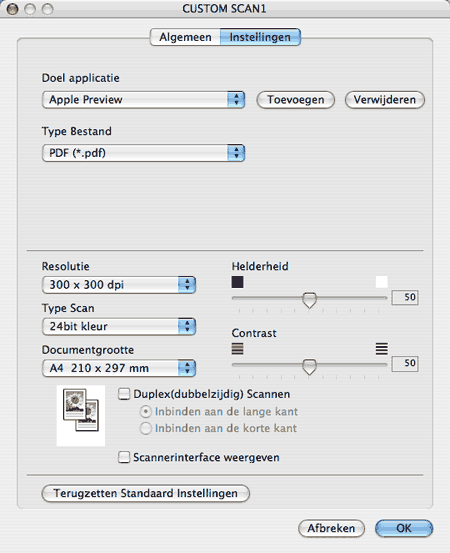Click the duplex document preview thumbnail
450x553 pixels.
(x=81, y=415)
